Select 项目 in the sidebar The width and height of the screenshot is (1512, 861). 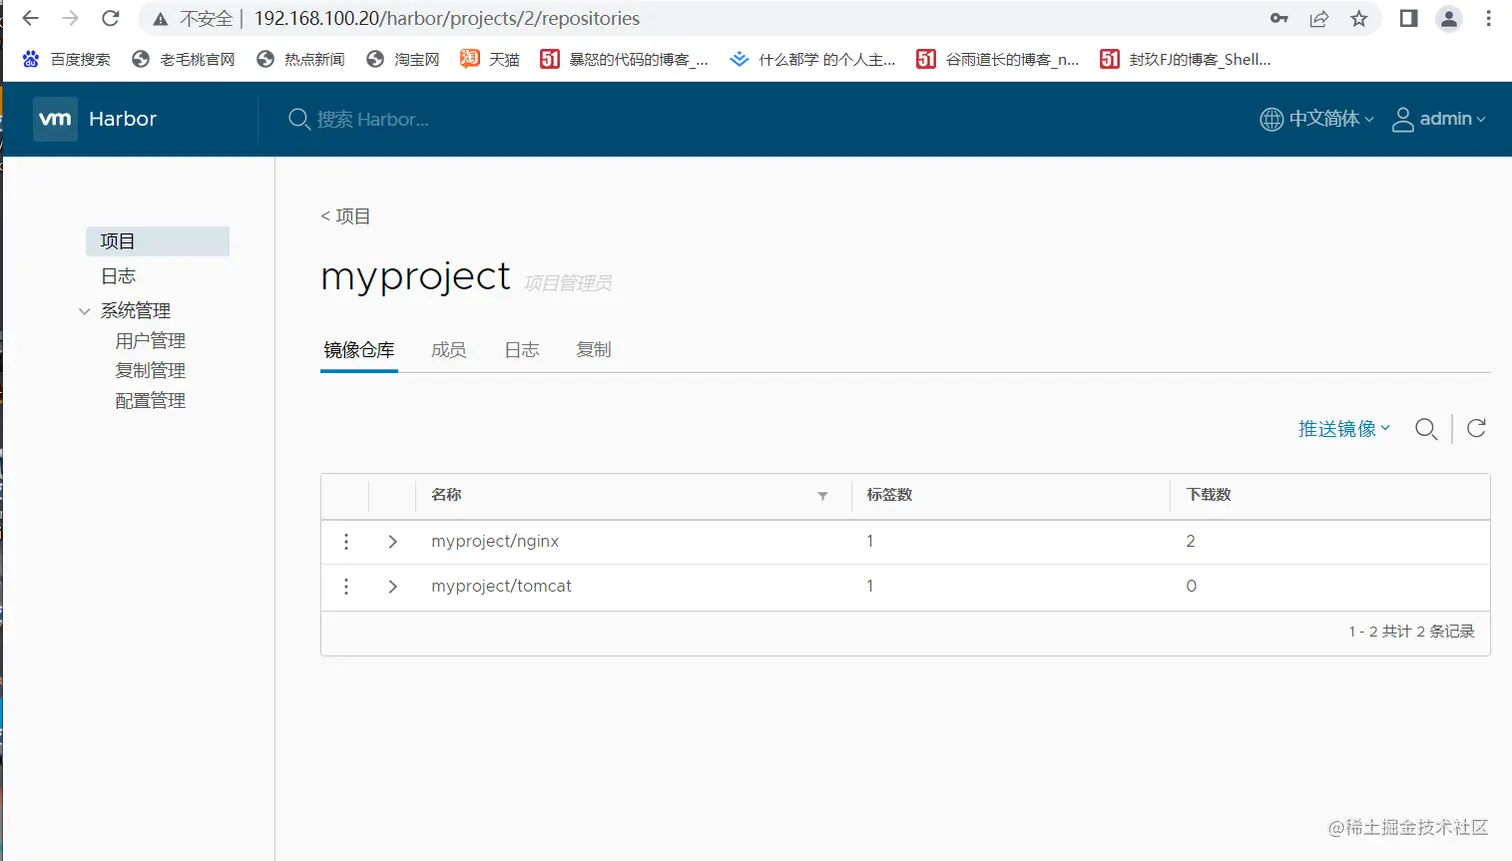(x=158, y=241)
